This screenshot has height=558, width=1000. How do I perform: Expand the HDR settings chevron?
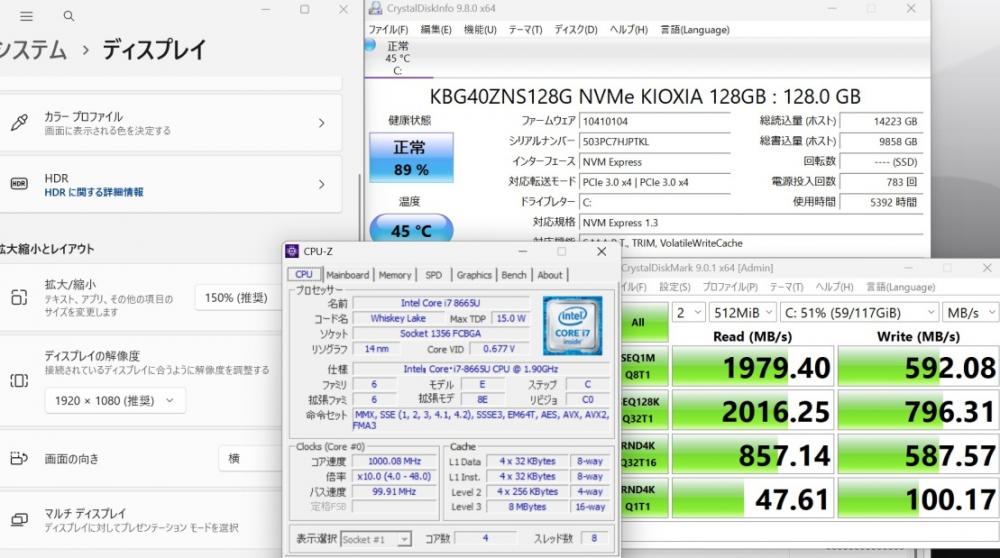tap(321, 184)
